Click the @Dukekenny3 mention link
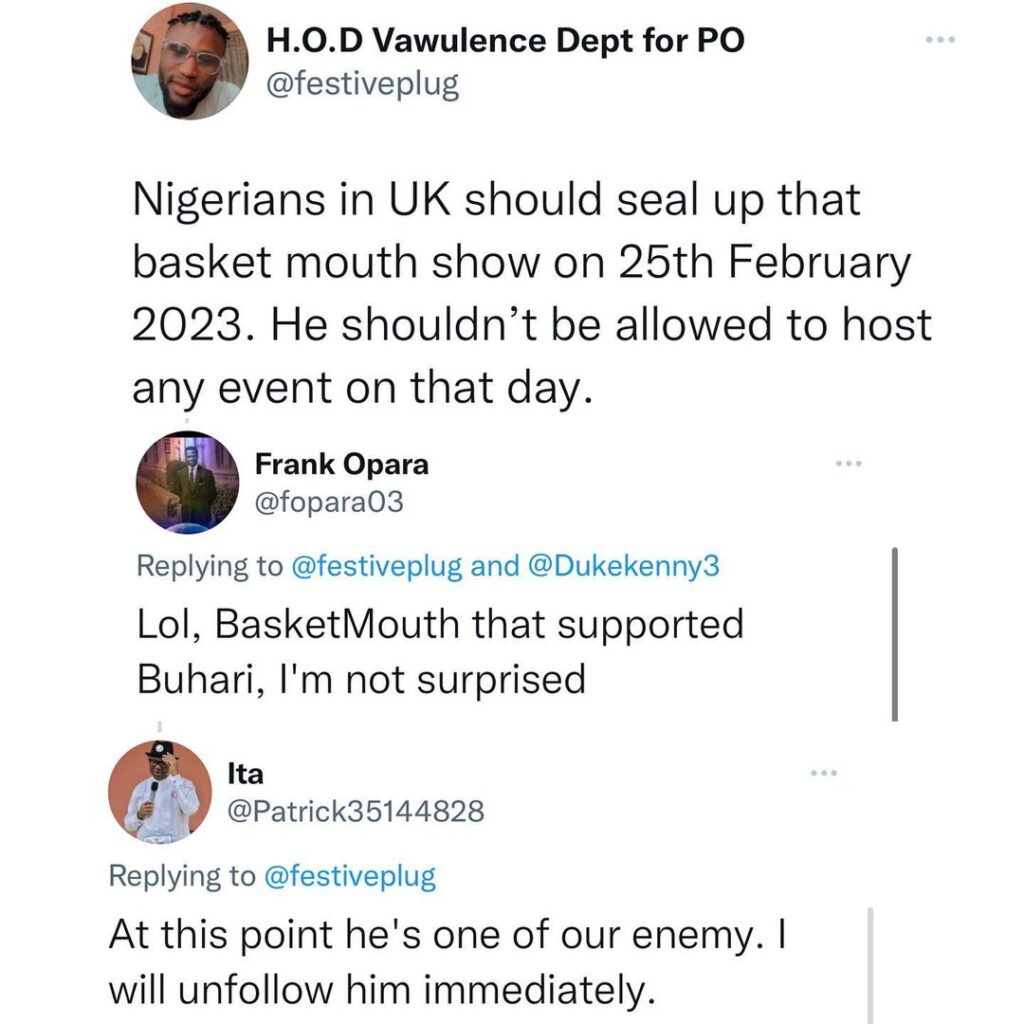This screenshot has width=1024, height=1024. tap(621, 566)
